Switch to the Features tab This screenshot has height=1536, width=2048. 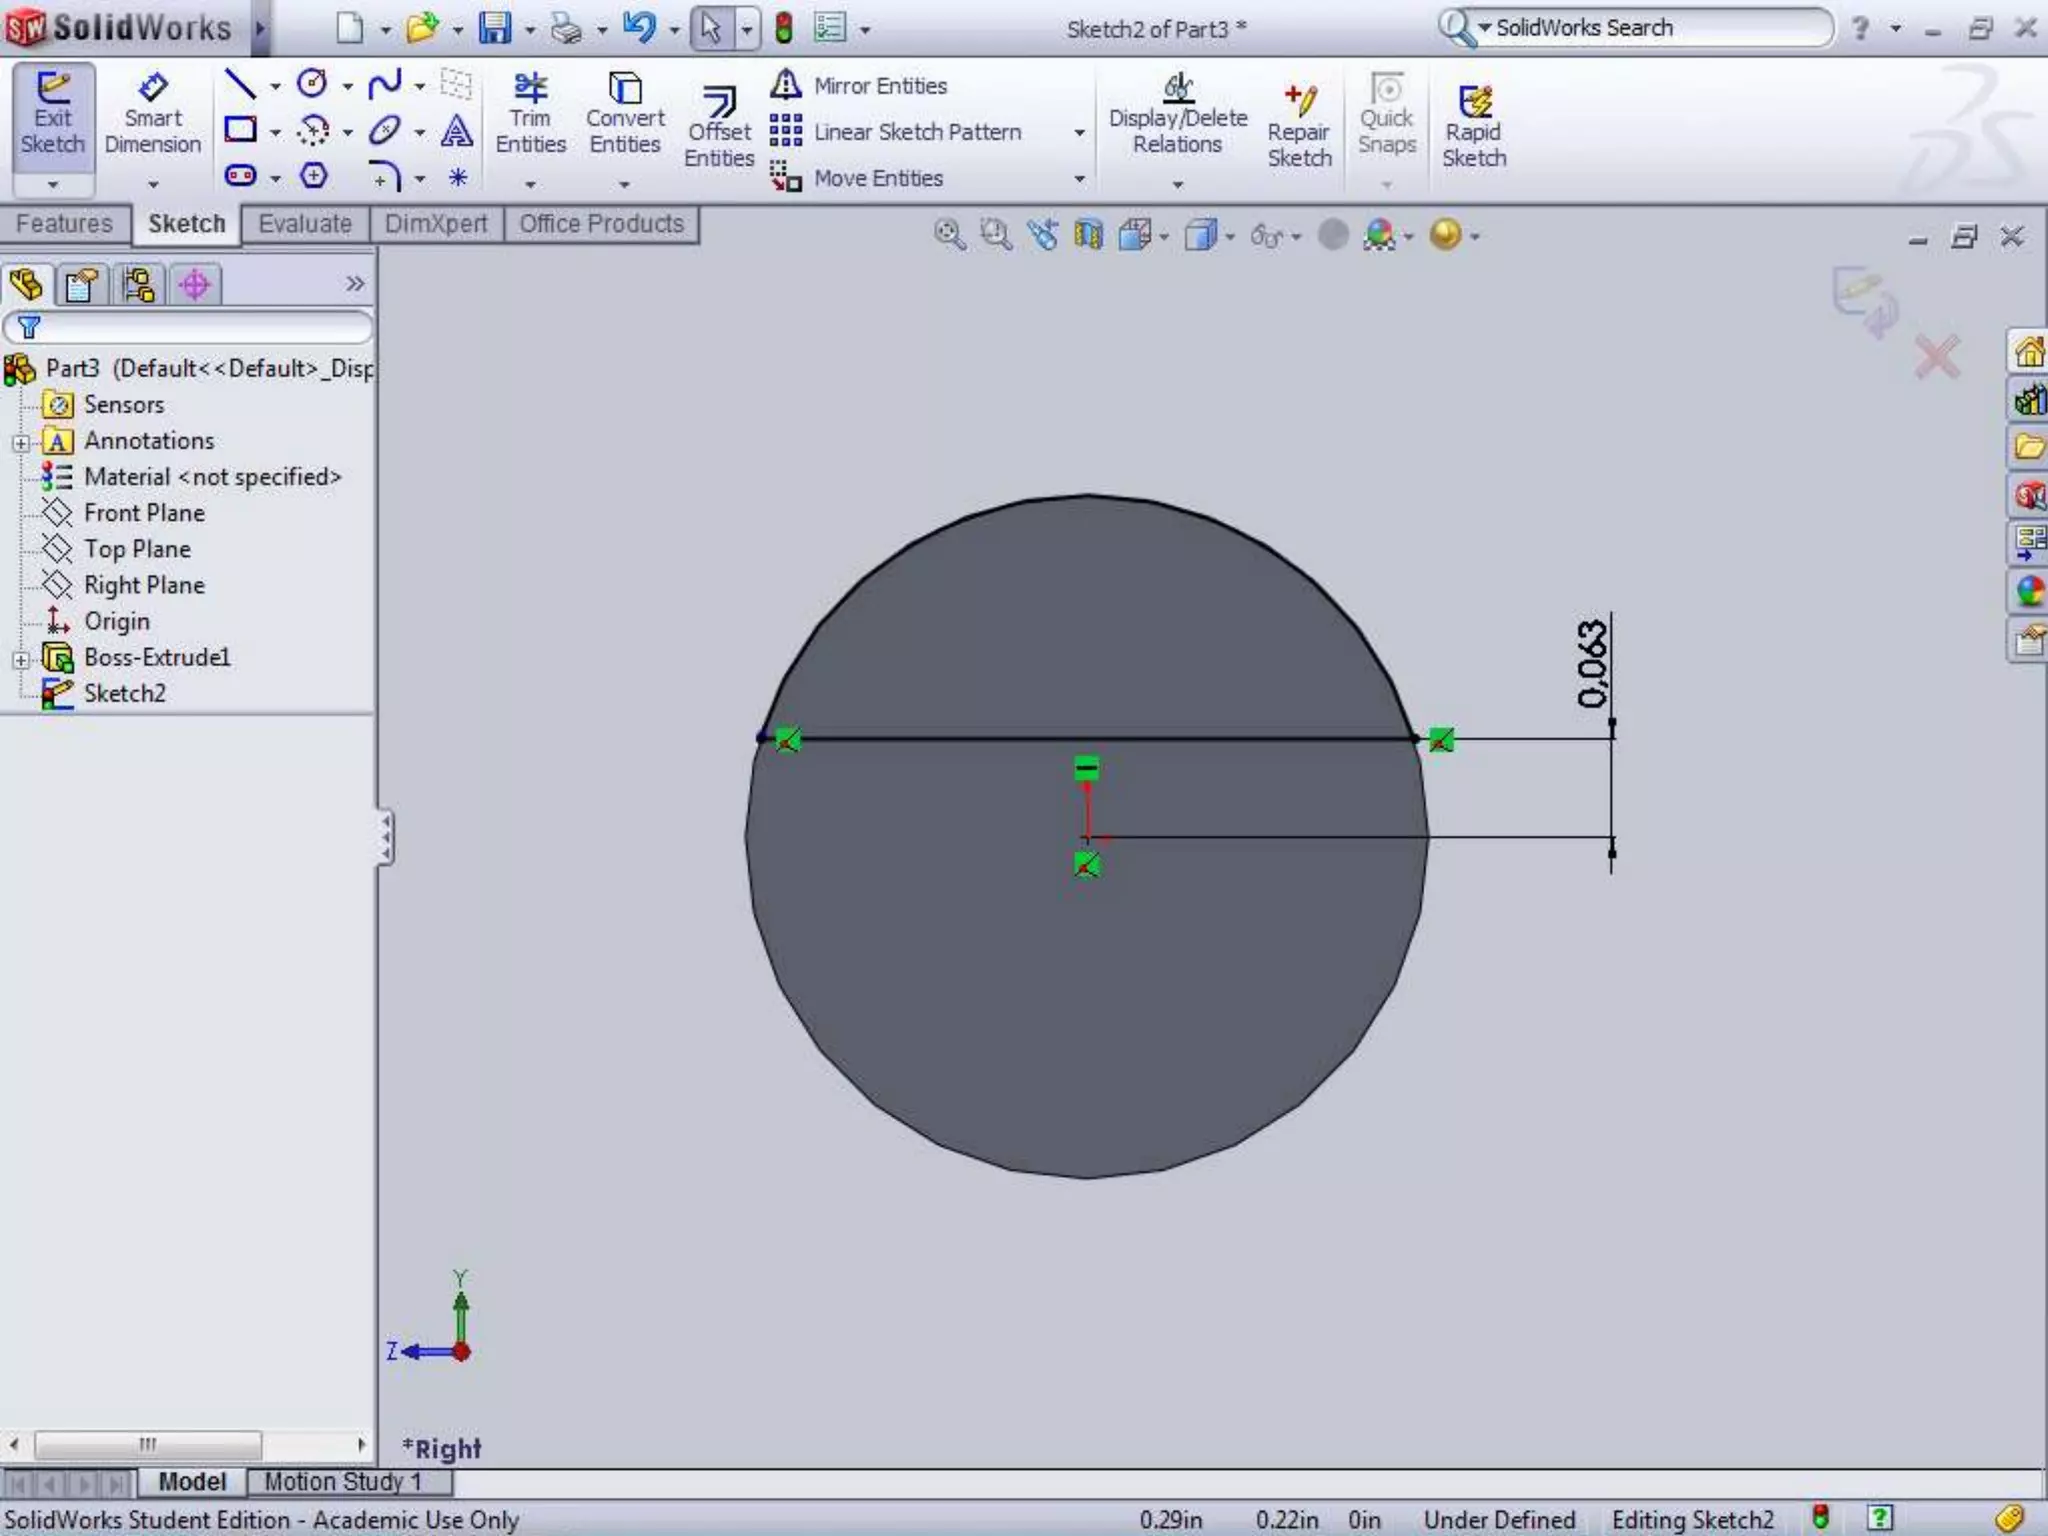tap(64, 224)
